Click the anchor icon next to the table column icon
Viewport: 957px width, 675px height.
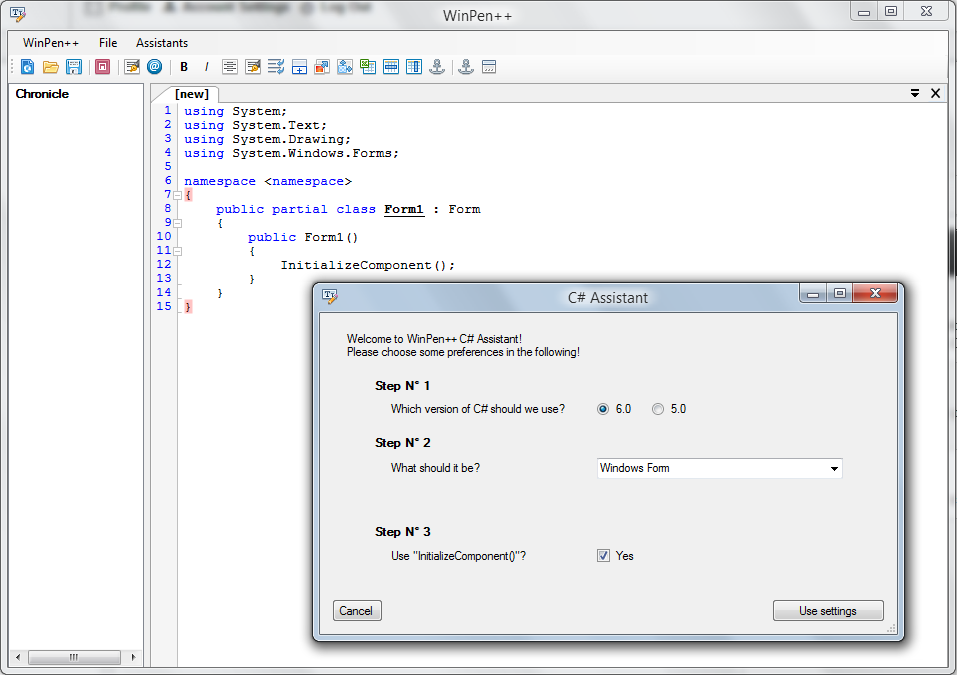436,67
